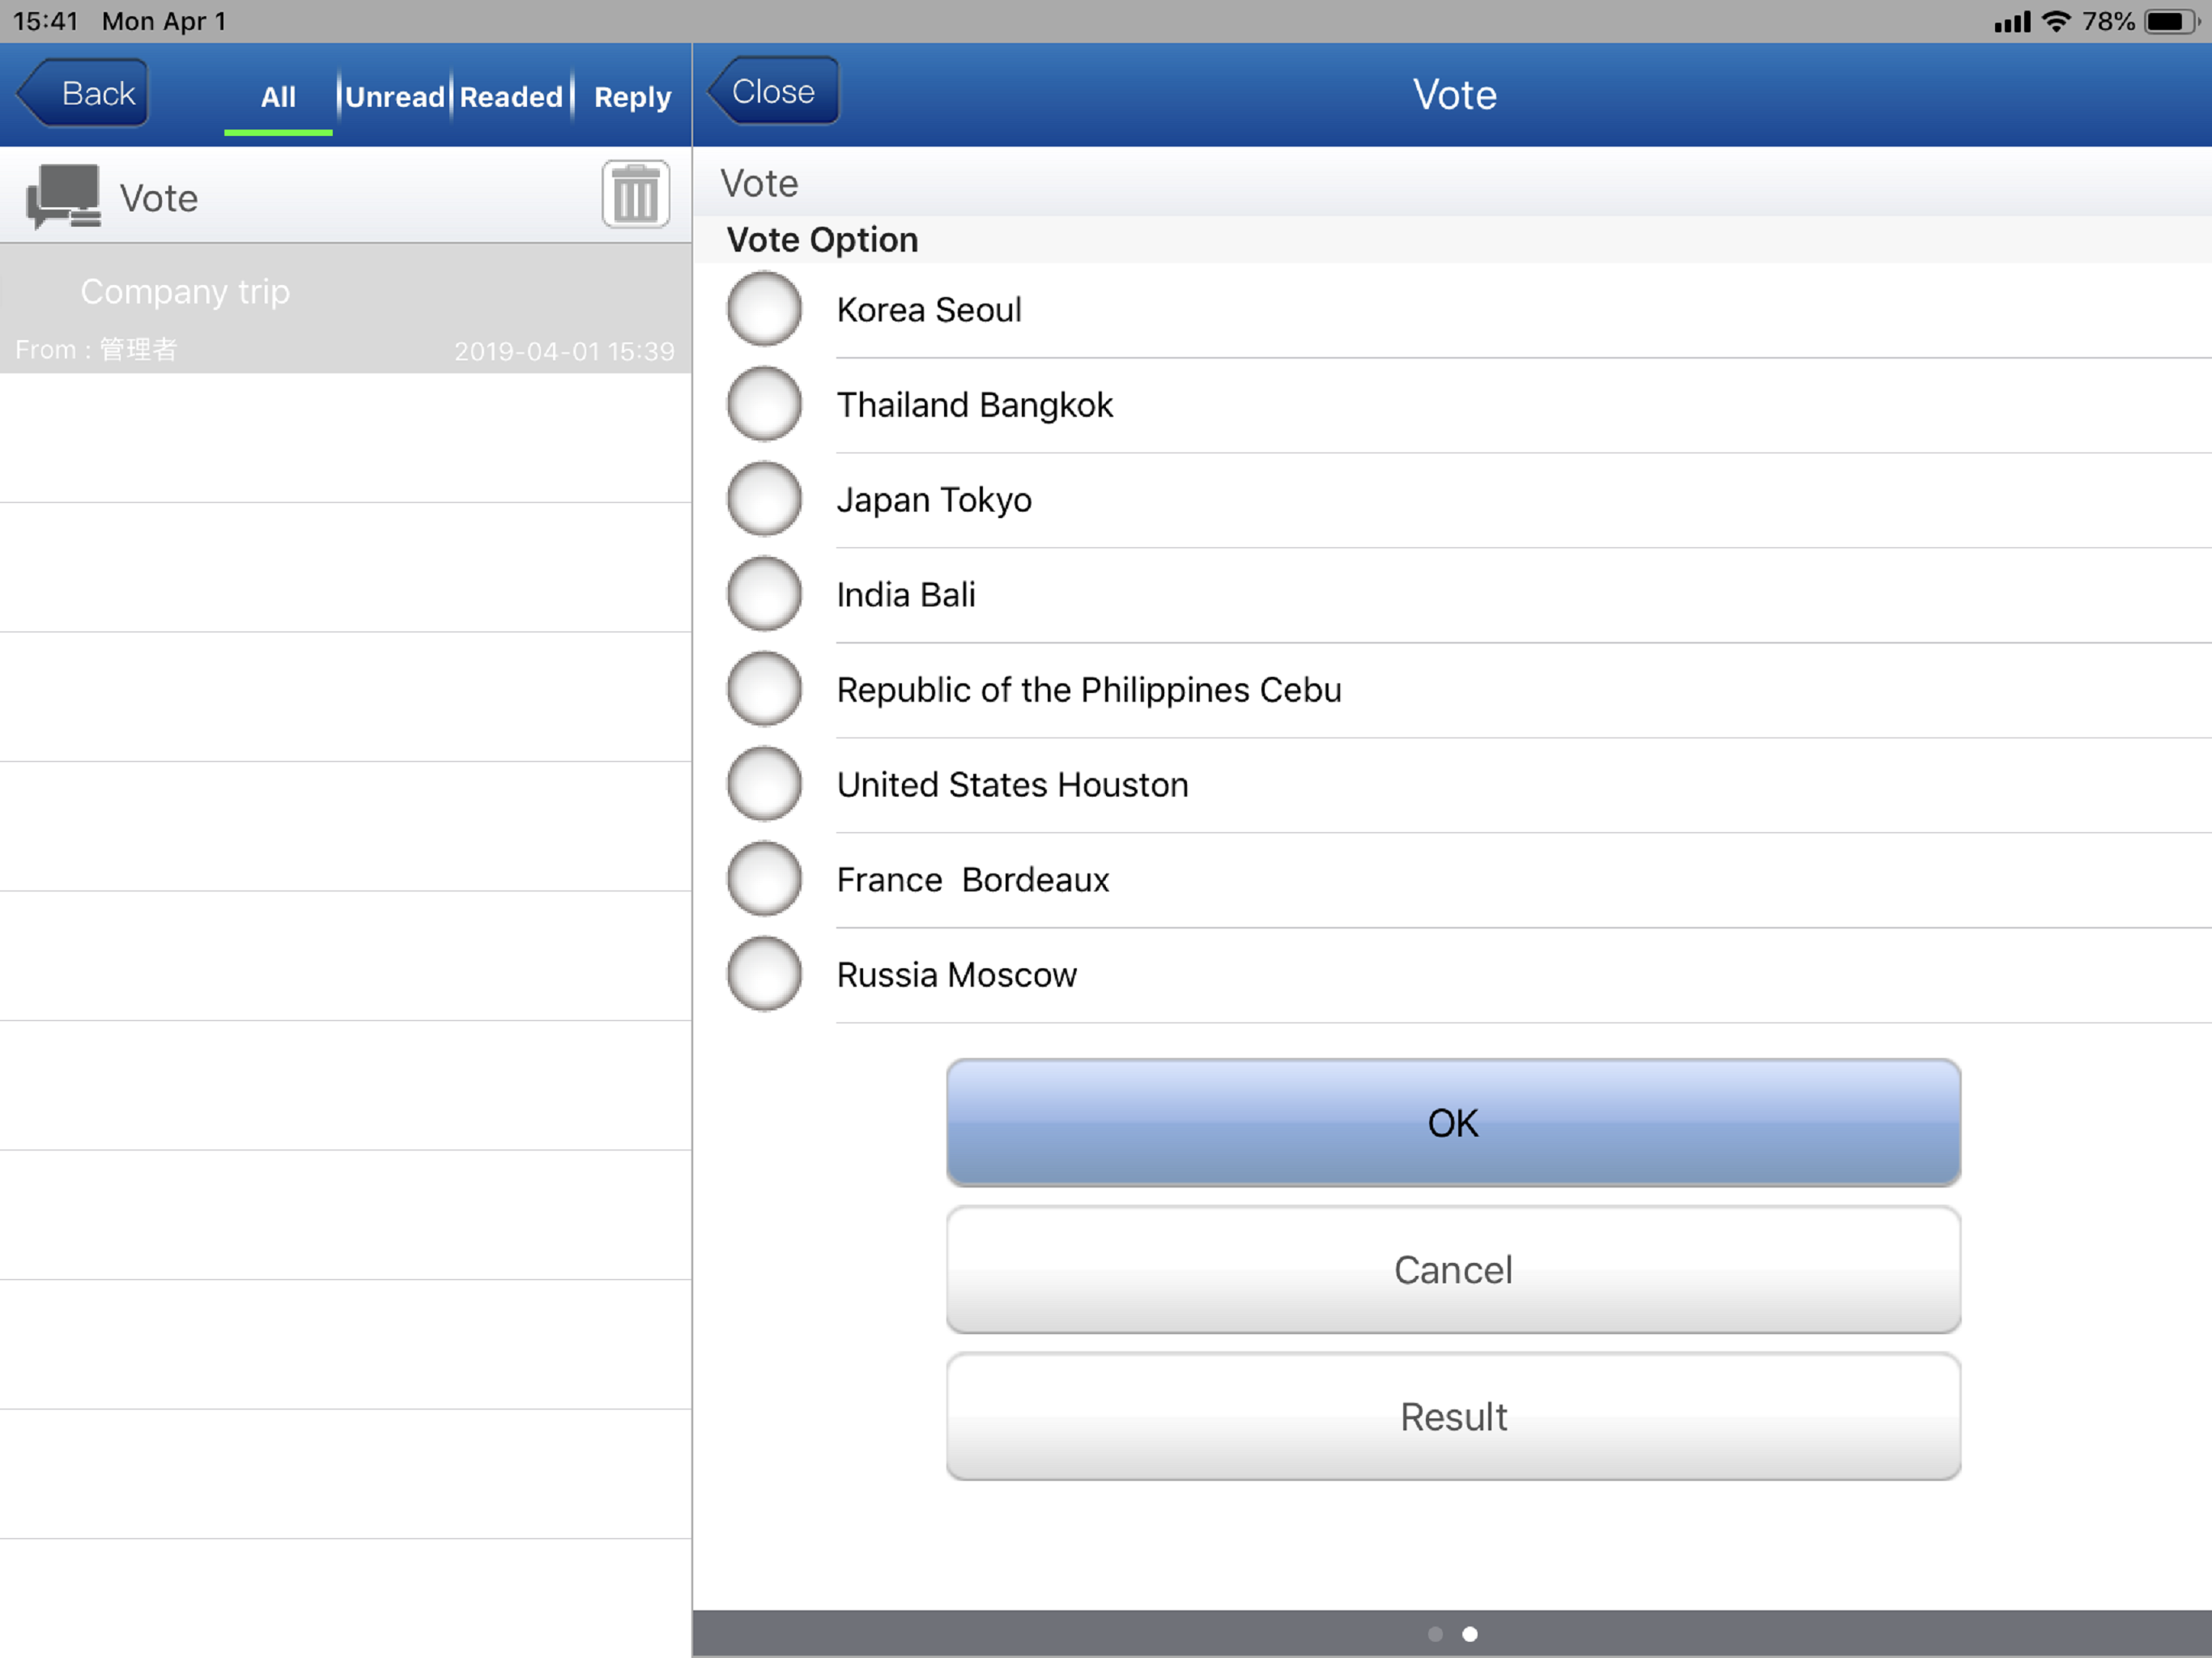2212x1658 pixels.
Task: Click the United States Houston label
Action: (1012, 785)
